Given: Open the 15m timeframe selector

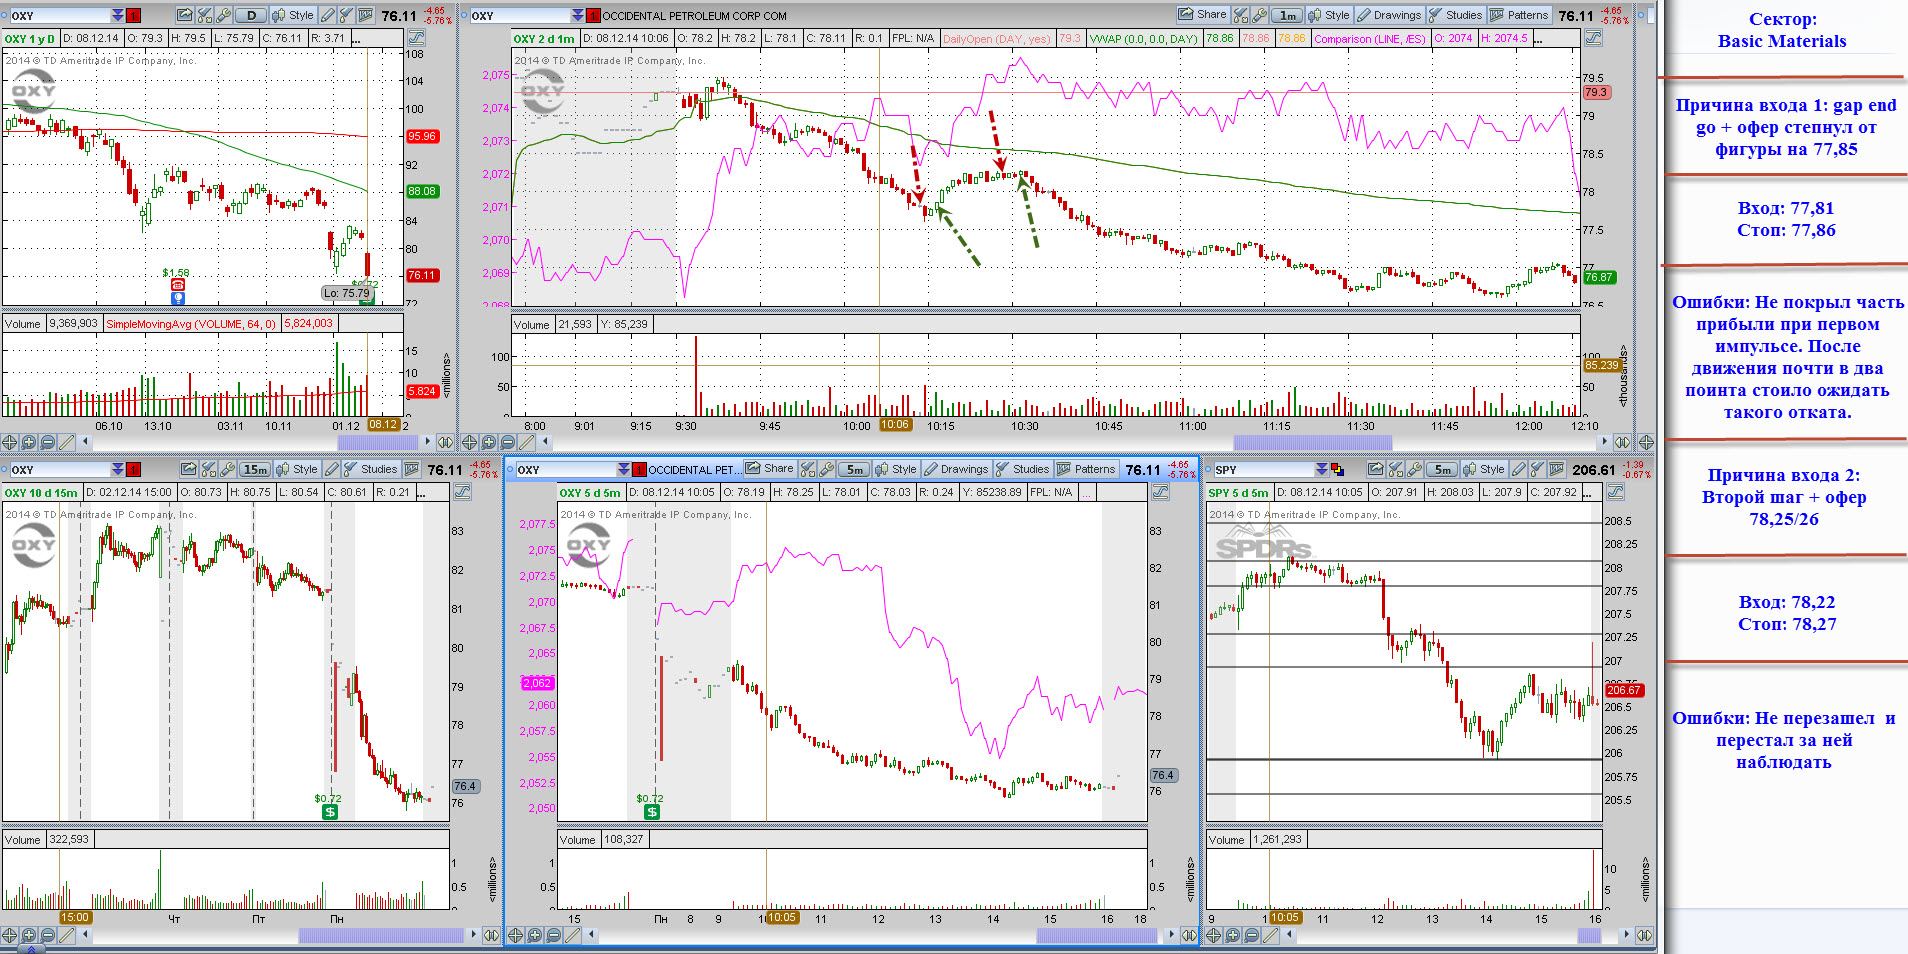Looking at the screenshot, I should pyautogui.click(x=255, y=469).
